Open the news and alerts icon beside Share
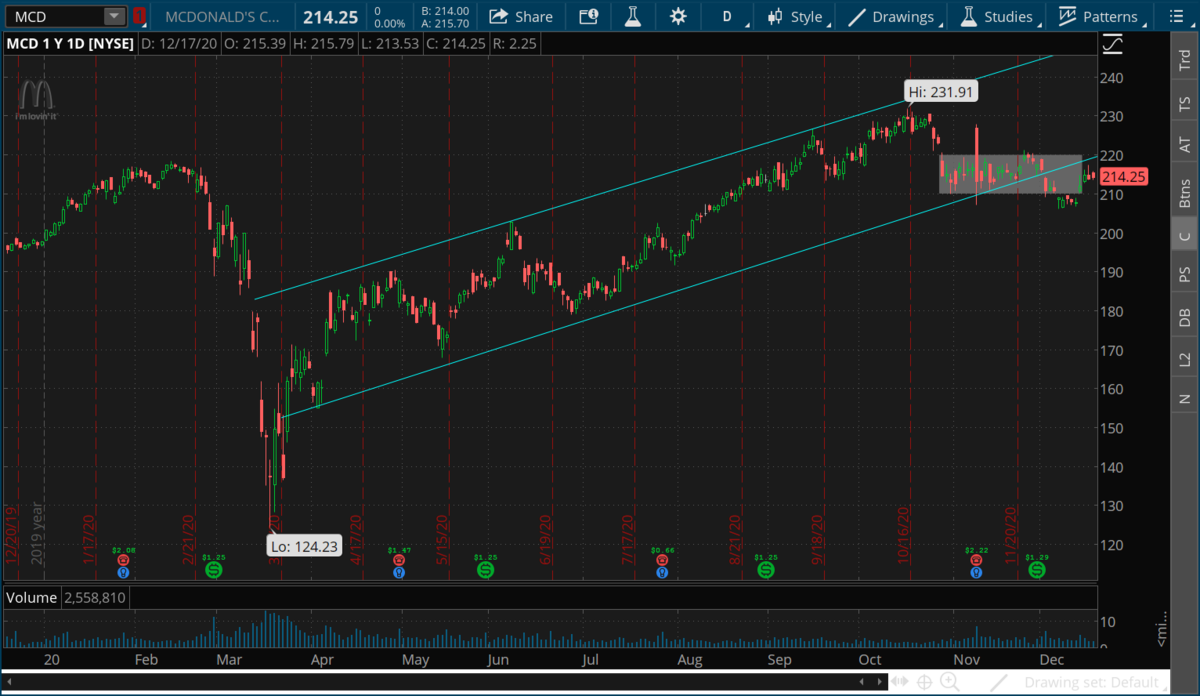This screenshot has height=696, width=1200. pos(588,16)
